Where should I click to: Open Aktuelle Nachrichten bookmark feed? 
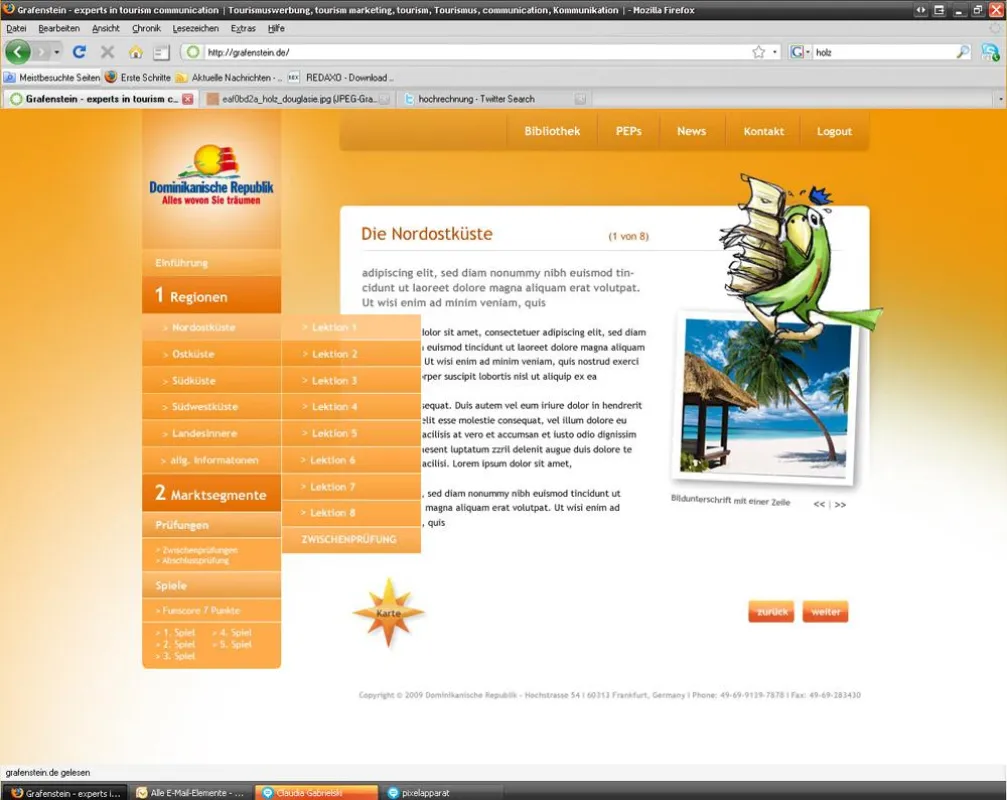tap(229, 78)
